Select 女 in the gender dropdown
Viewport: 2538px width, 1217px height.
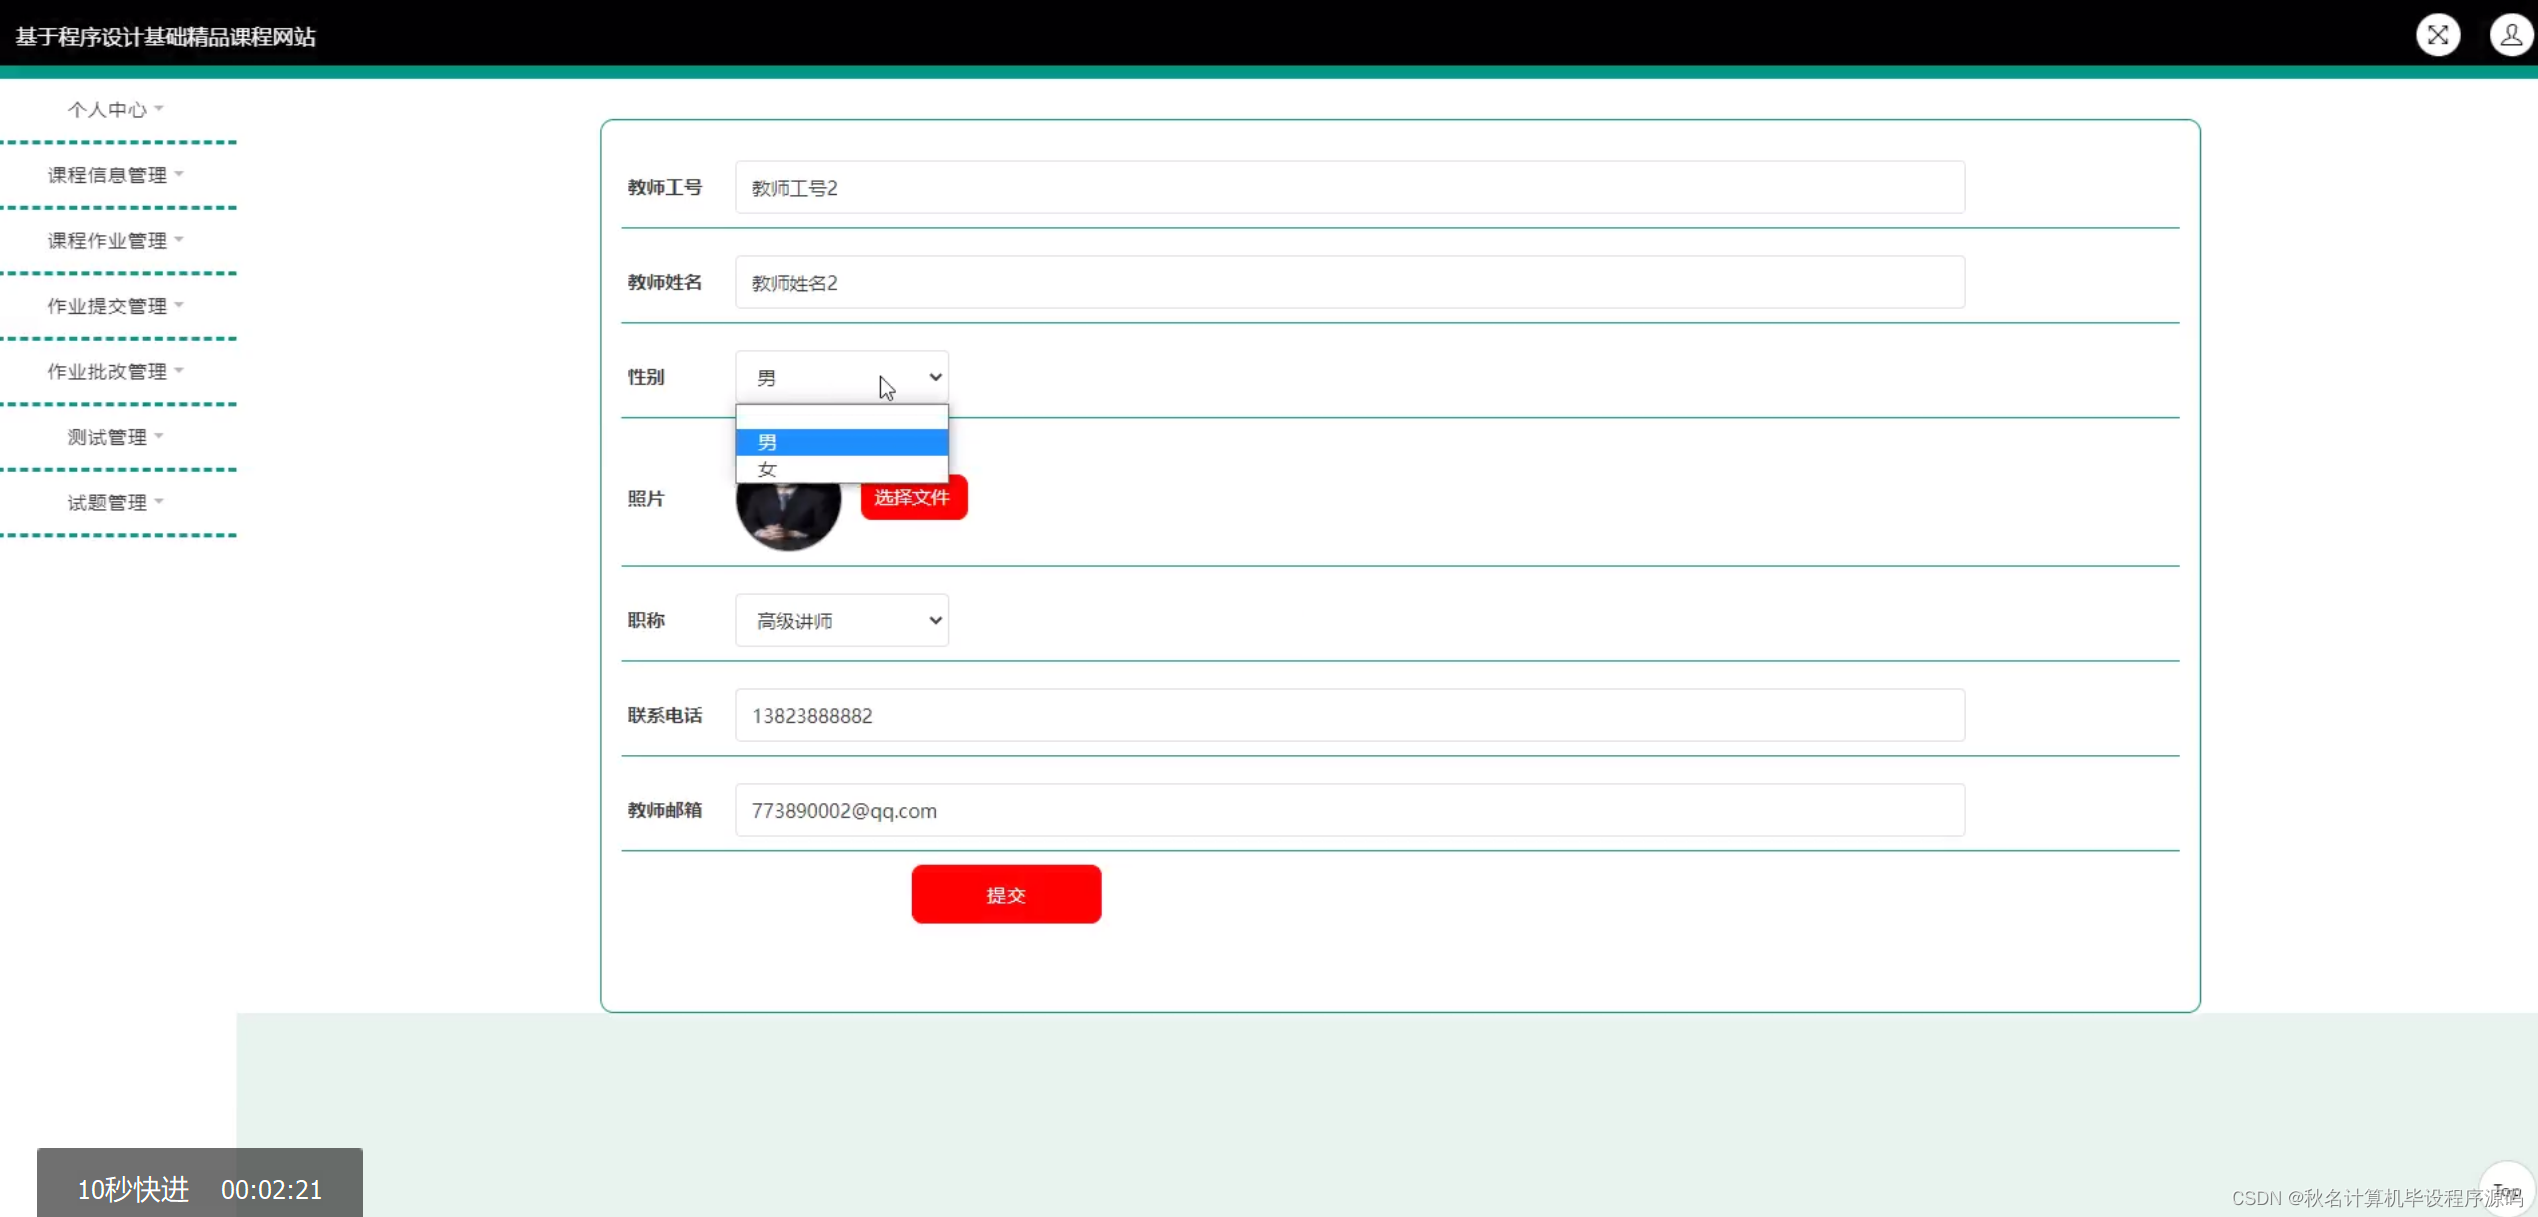[841, 469]
